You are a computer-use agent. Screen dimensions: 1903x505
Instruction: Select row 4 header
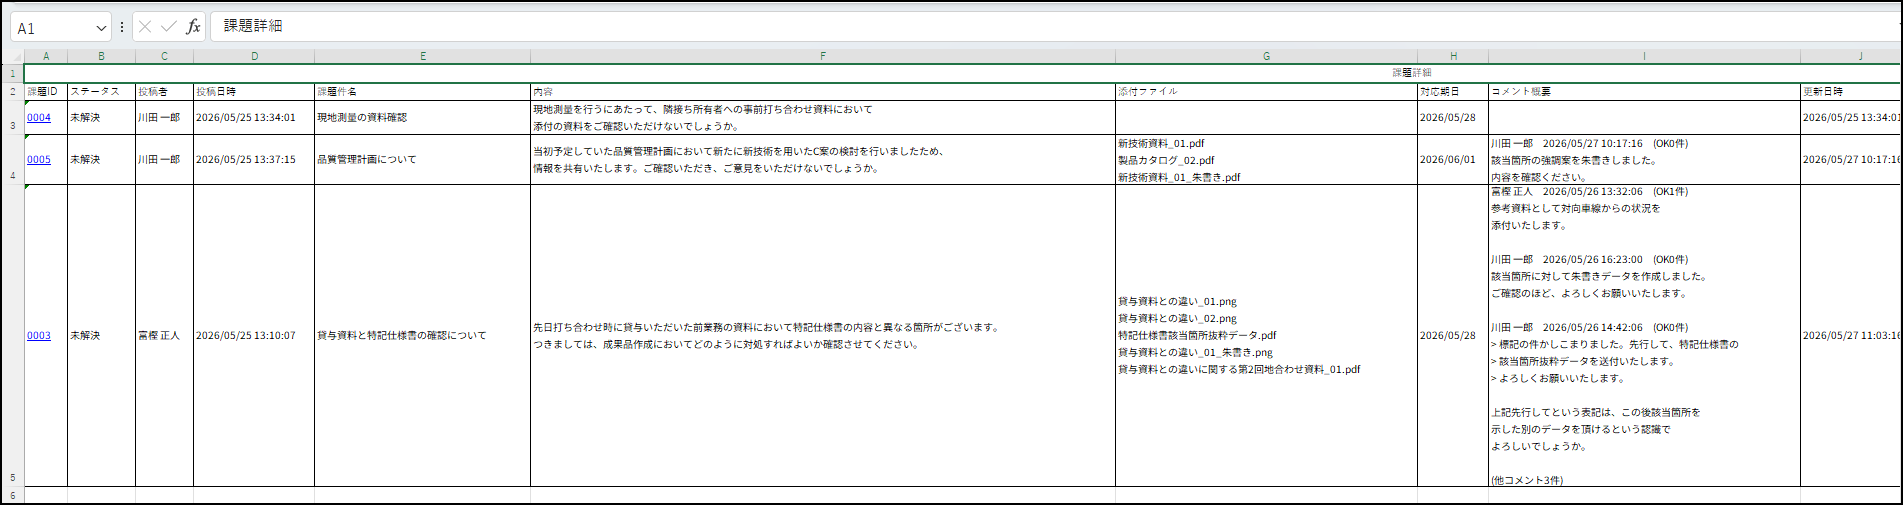coord(13,160)
